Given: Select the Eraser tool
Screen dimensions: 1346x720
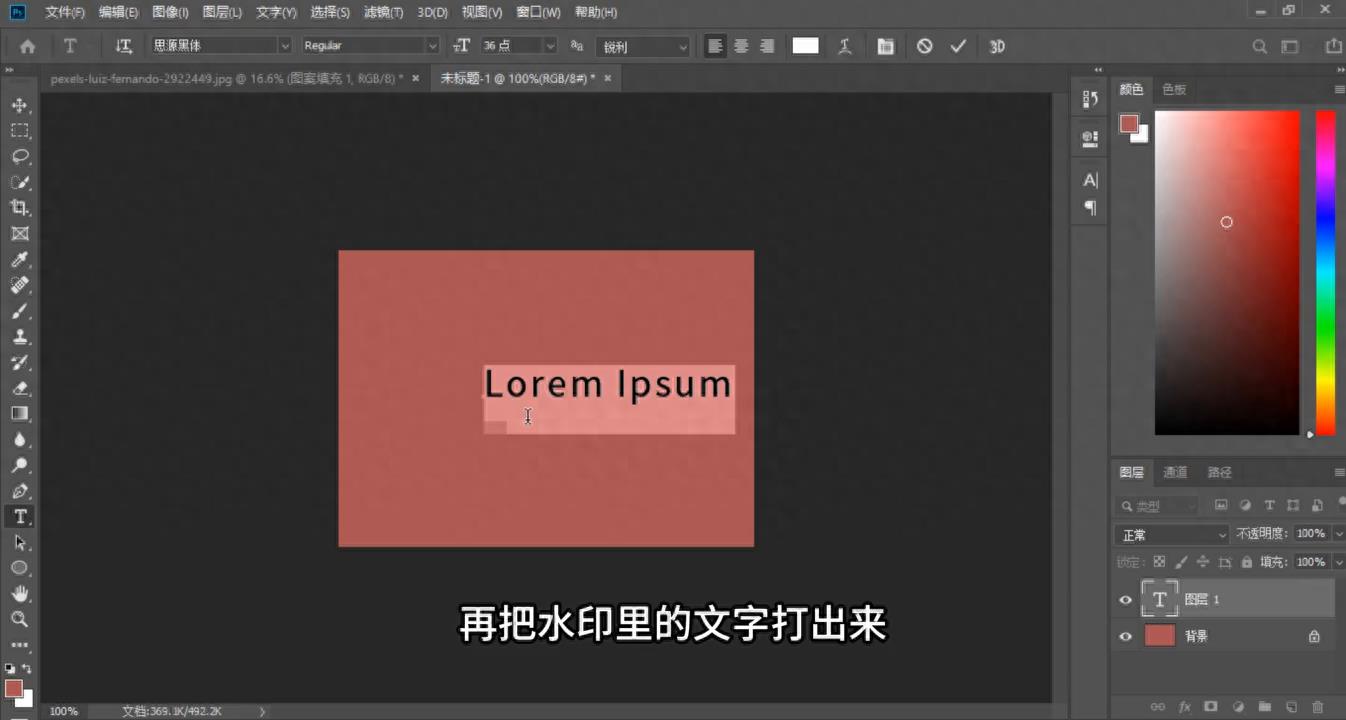Looking at the screenshot, I should pyautogui.click(x=19, y=388).
